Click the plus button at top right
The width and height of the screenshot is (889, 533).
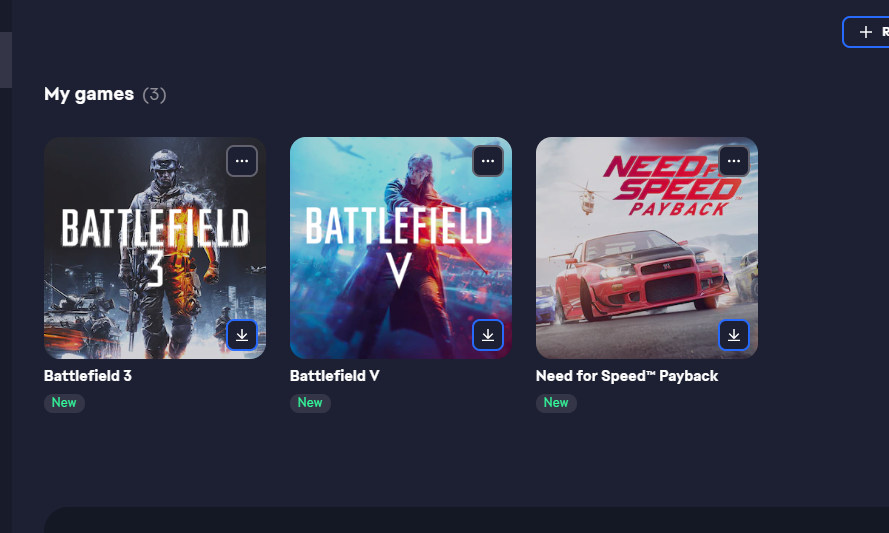[x=866, y=32]
